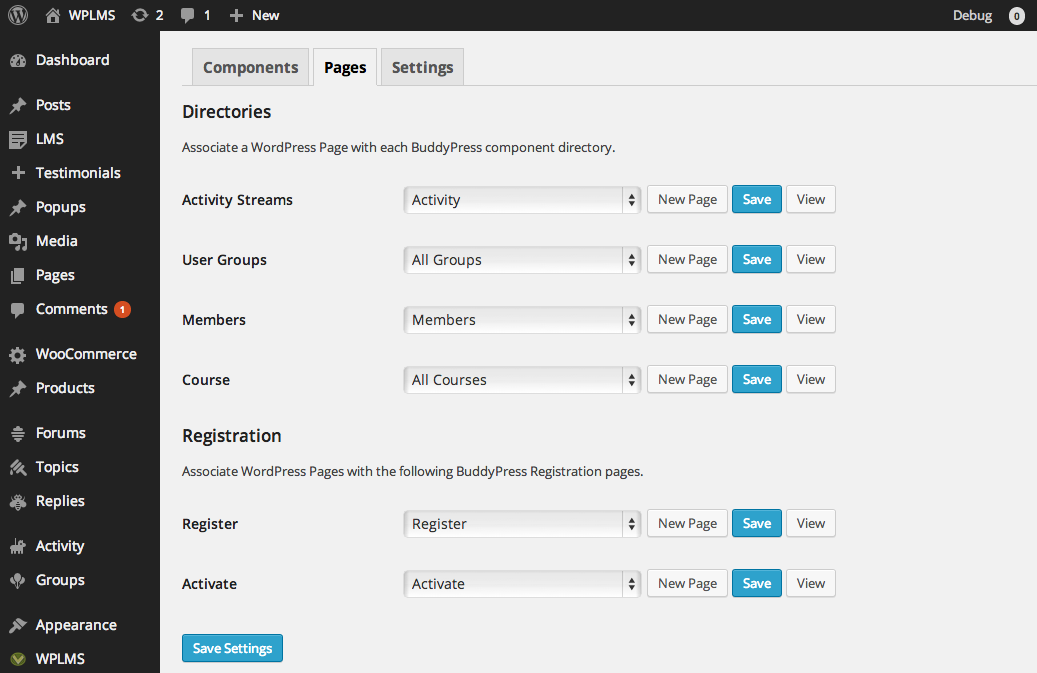Viewport: 1037px width, 673px height.
Task: Click the Pages sidebar icon
Action: pos(18,276)
